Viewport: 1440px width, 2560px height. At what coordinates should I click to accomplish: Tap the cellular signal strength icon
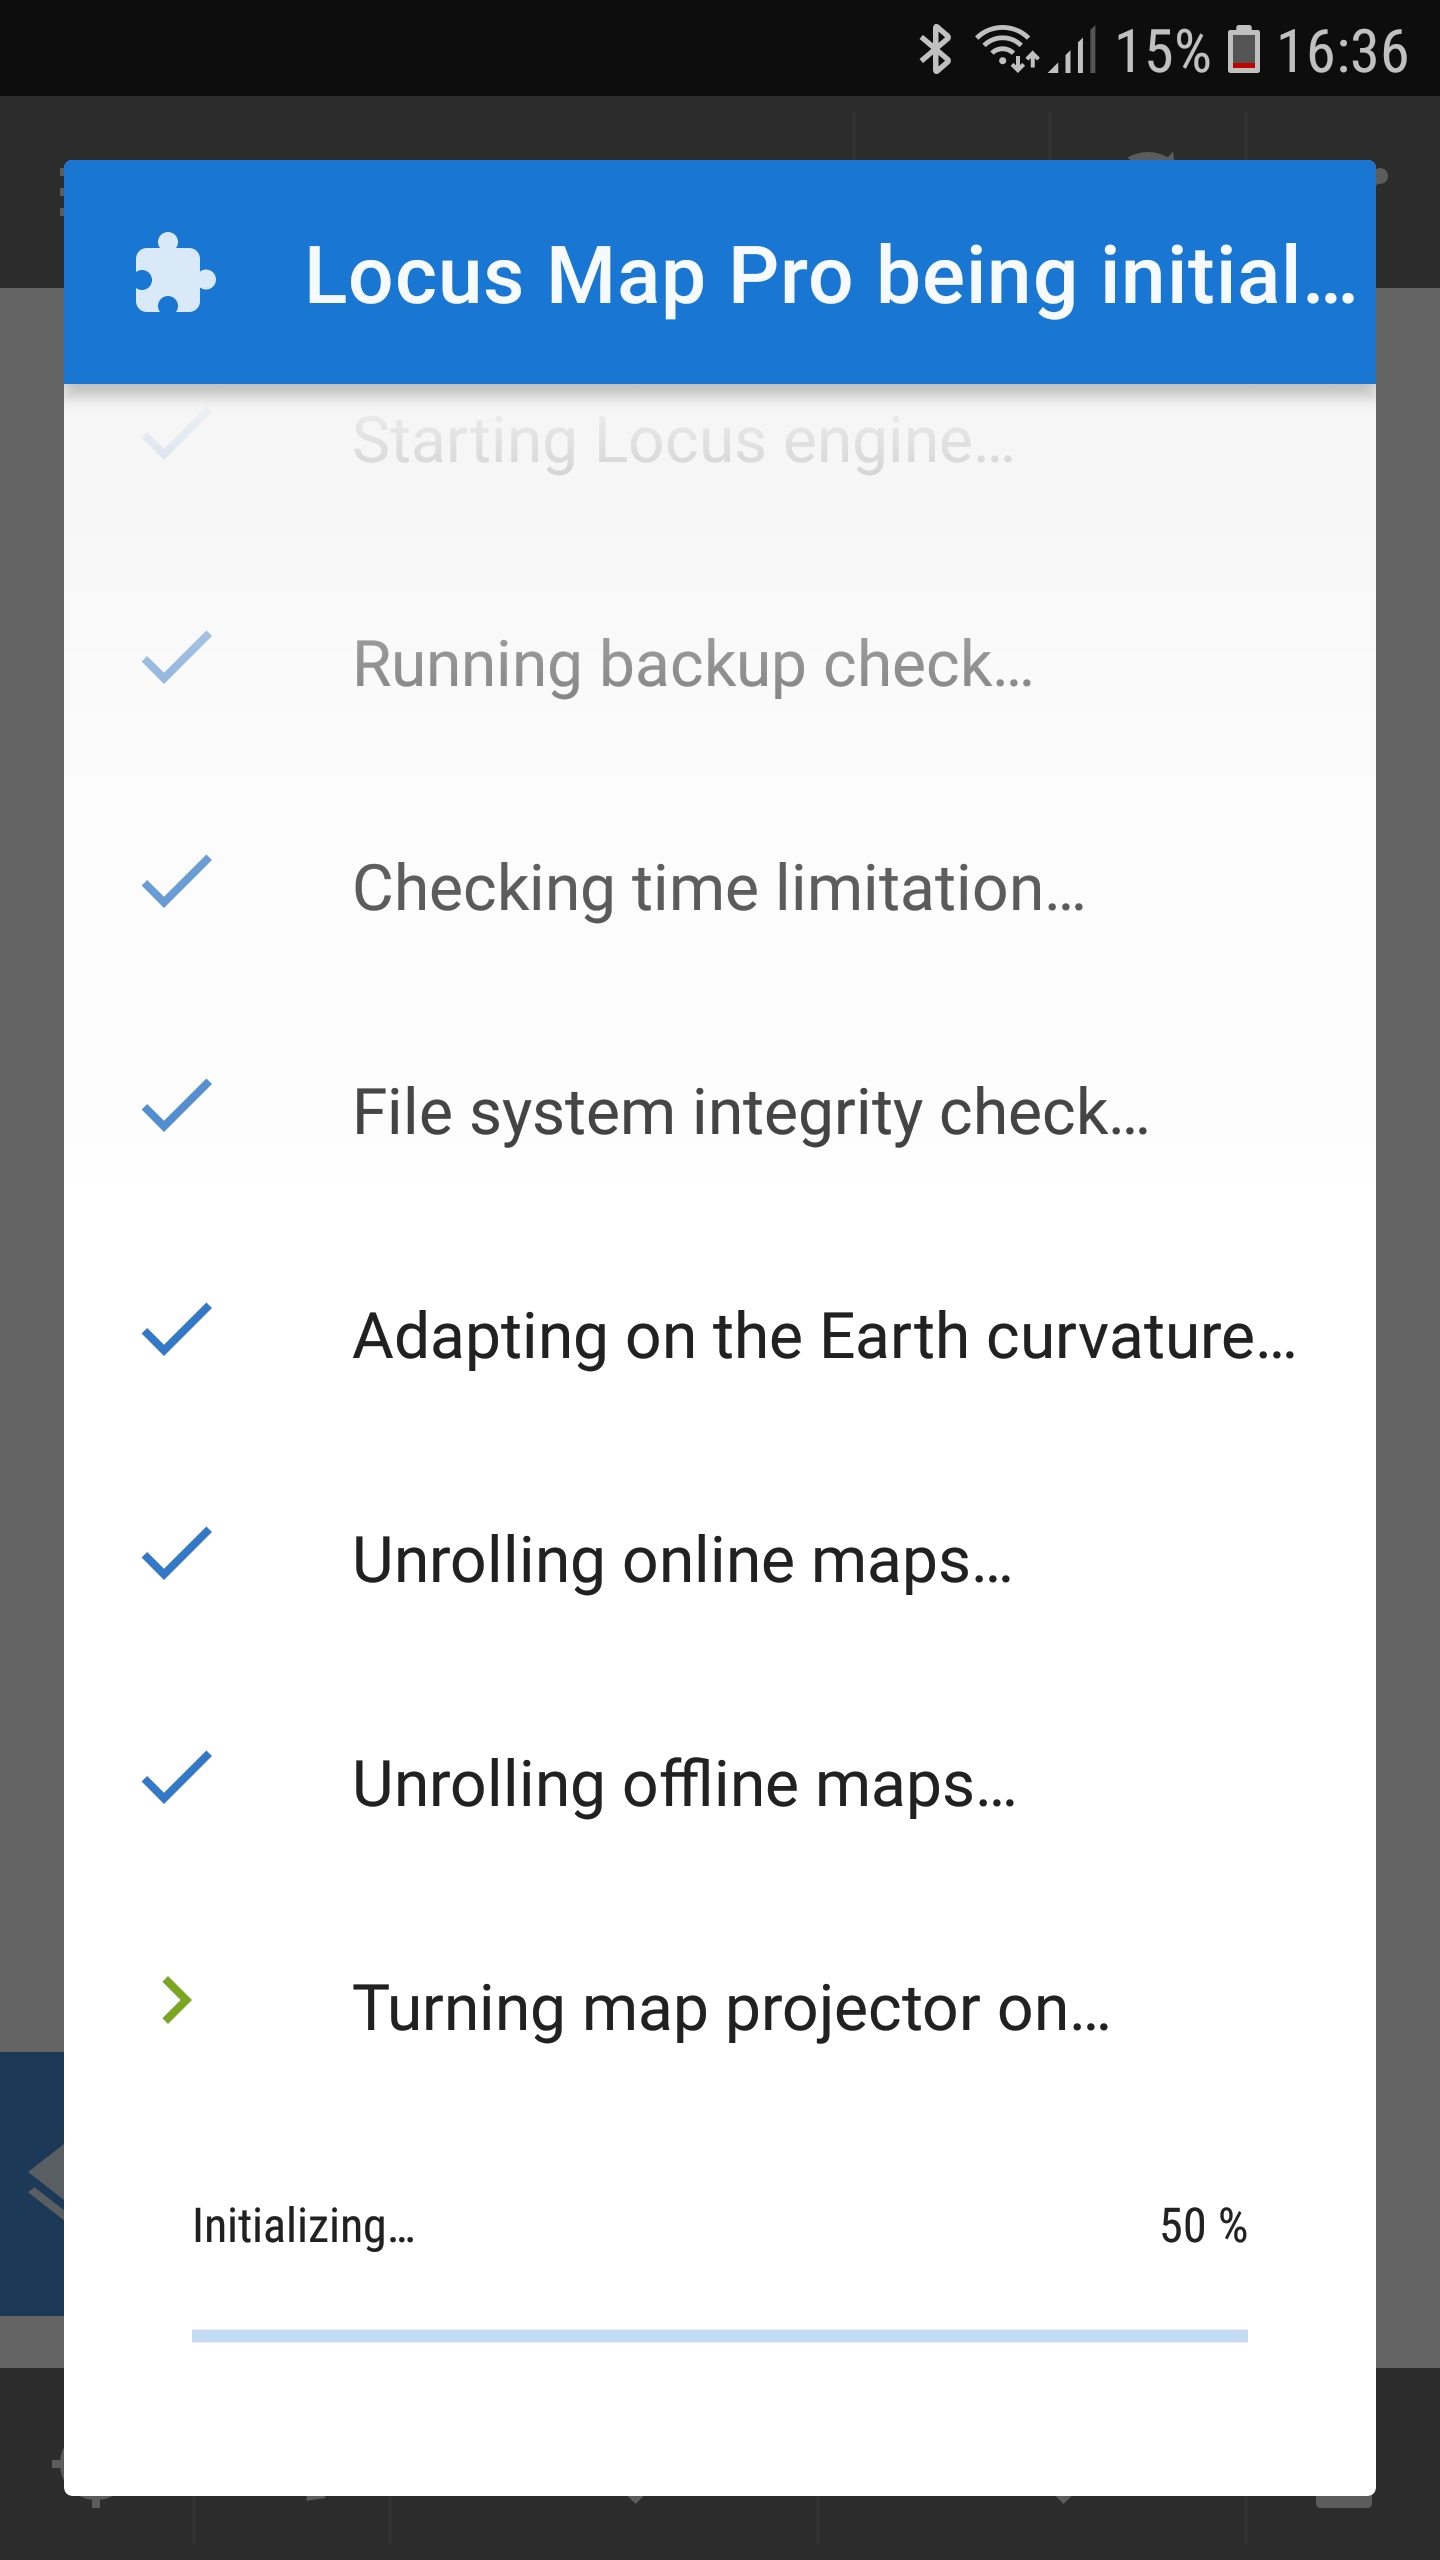click(x=1074, y=50)
